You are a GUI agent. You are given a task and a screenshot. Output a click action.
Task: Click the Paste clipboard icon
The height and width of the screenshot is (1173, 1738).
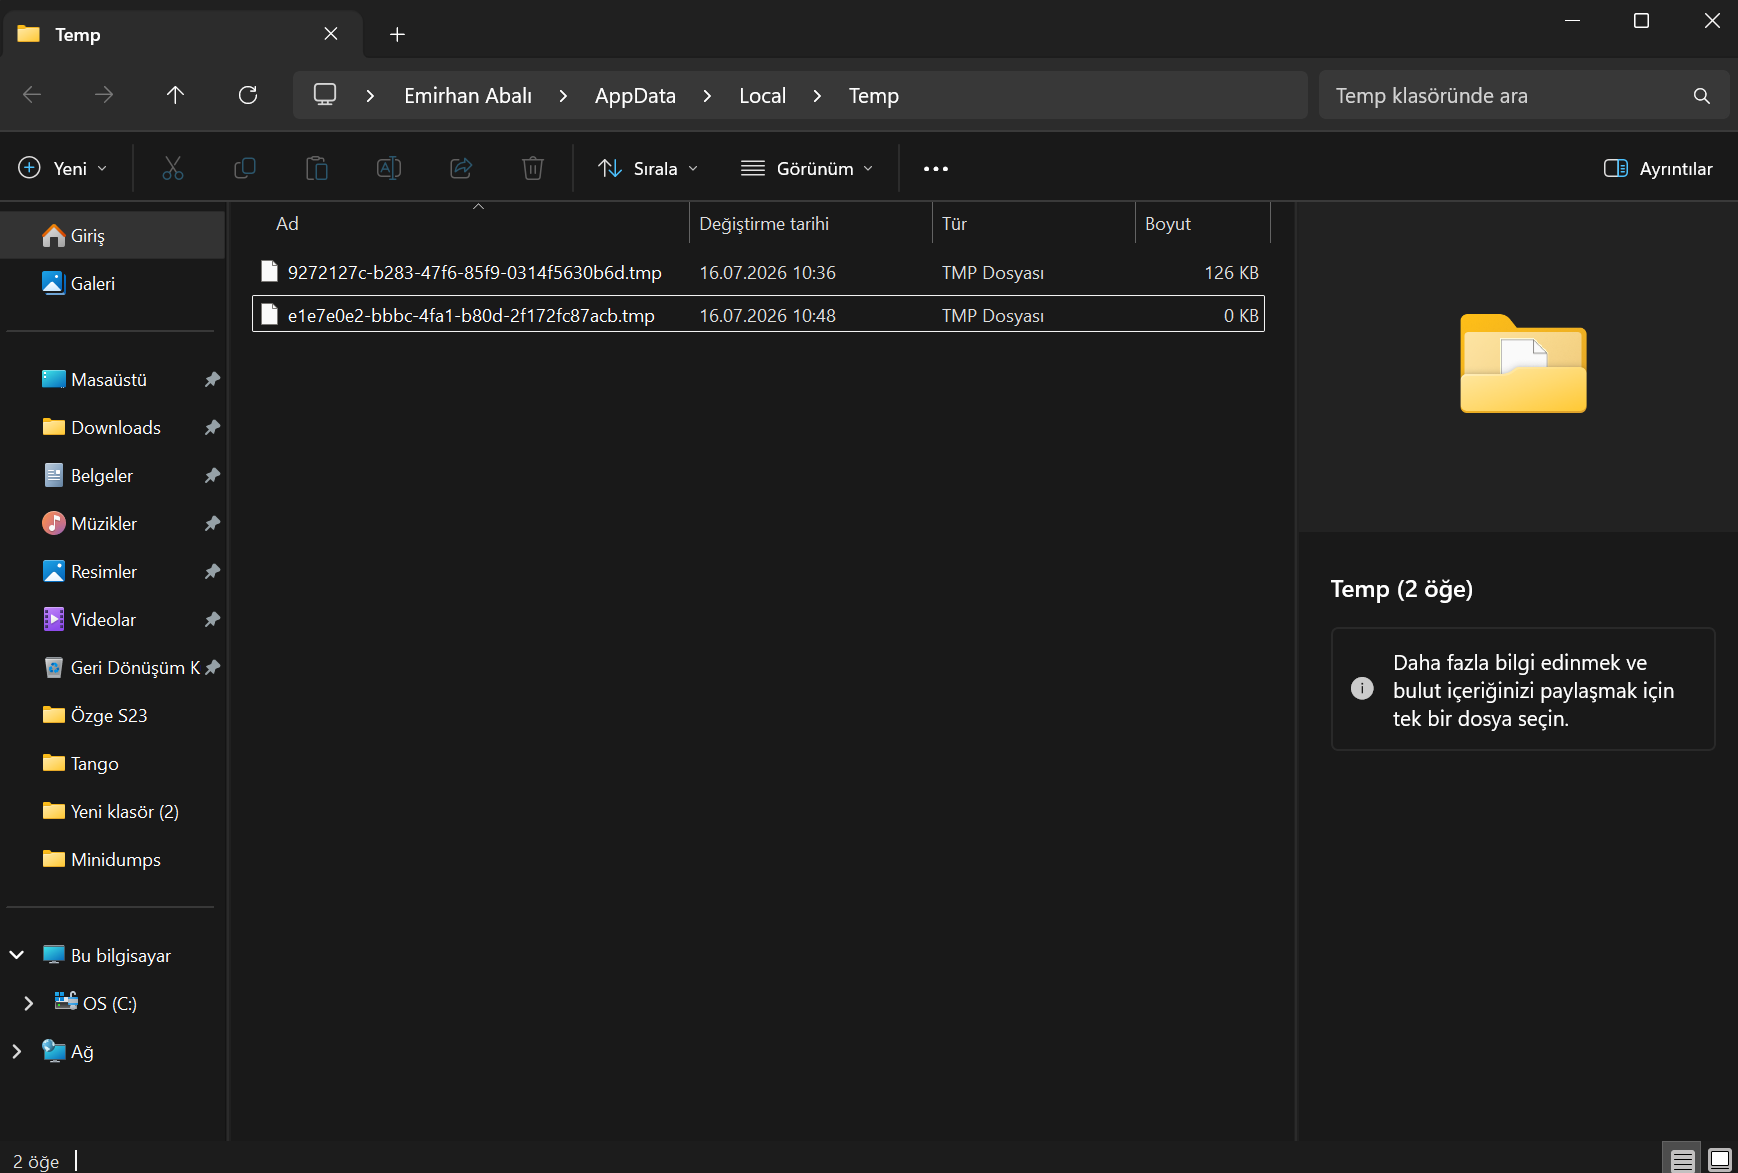click(317, 168)
